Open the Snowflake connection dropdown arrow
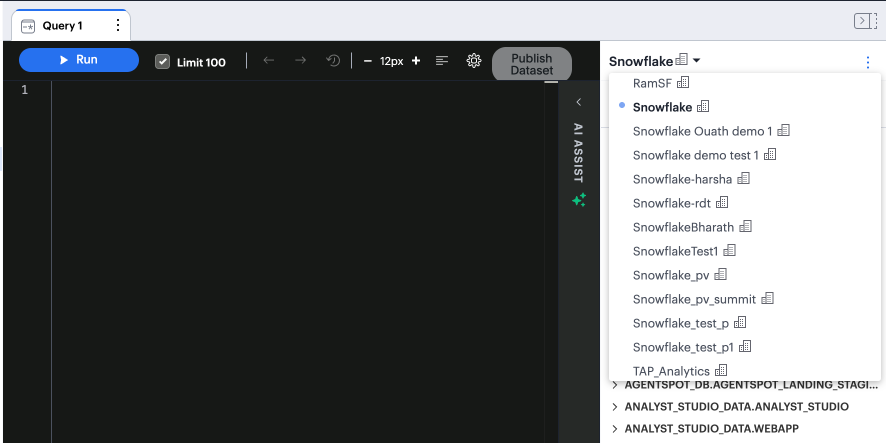886x443 pixels. 697,60
